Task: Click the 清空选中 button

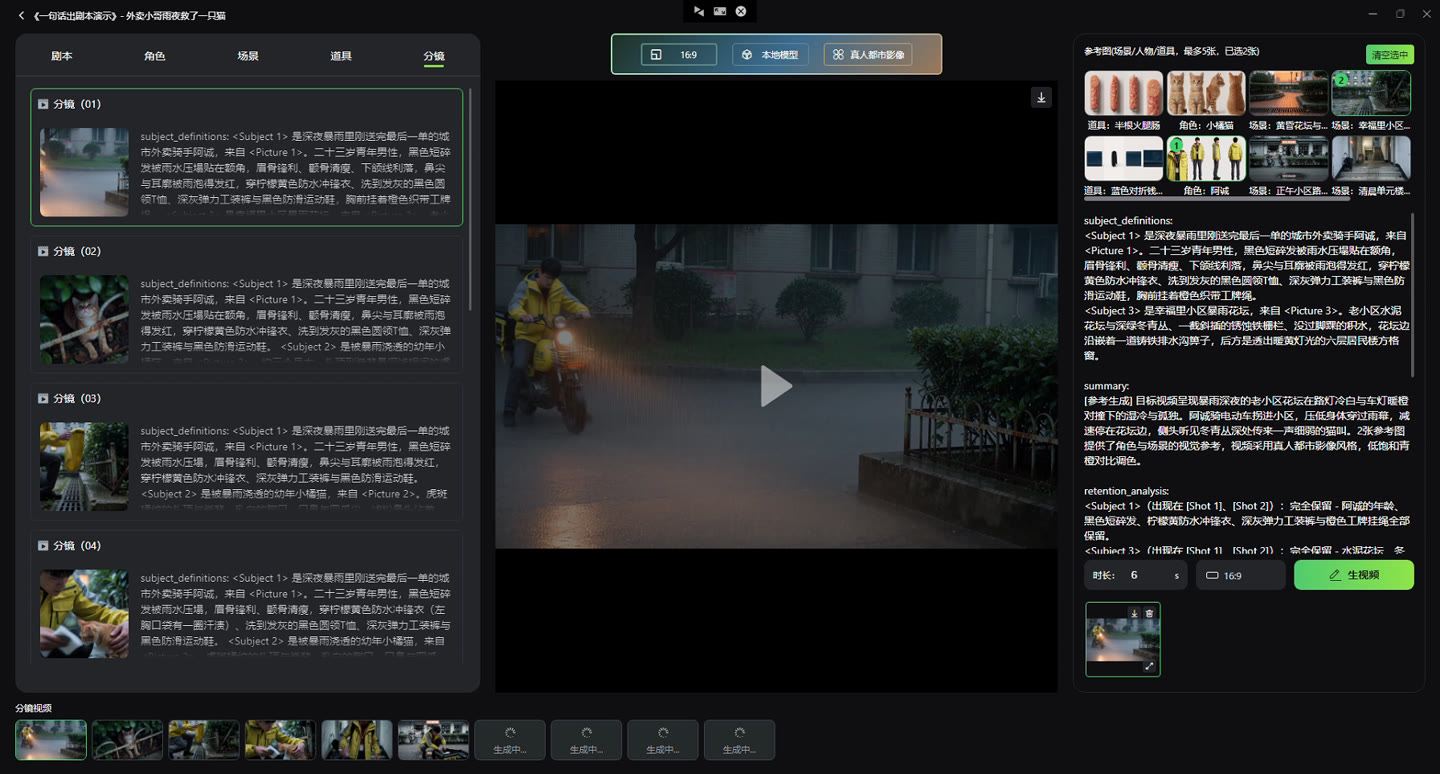Action: pos(1390,54)
